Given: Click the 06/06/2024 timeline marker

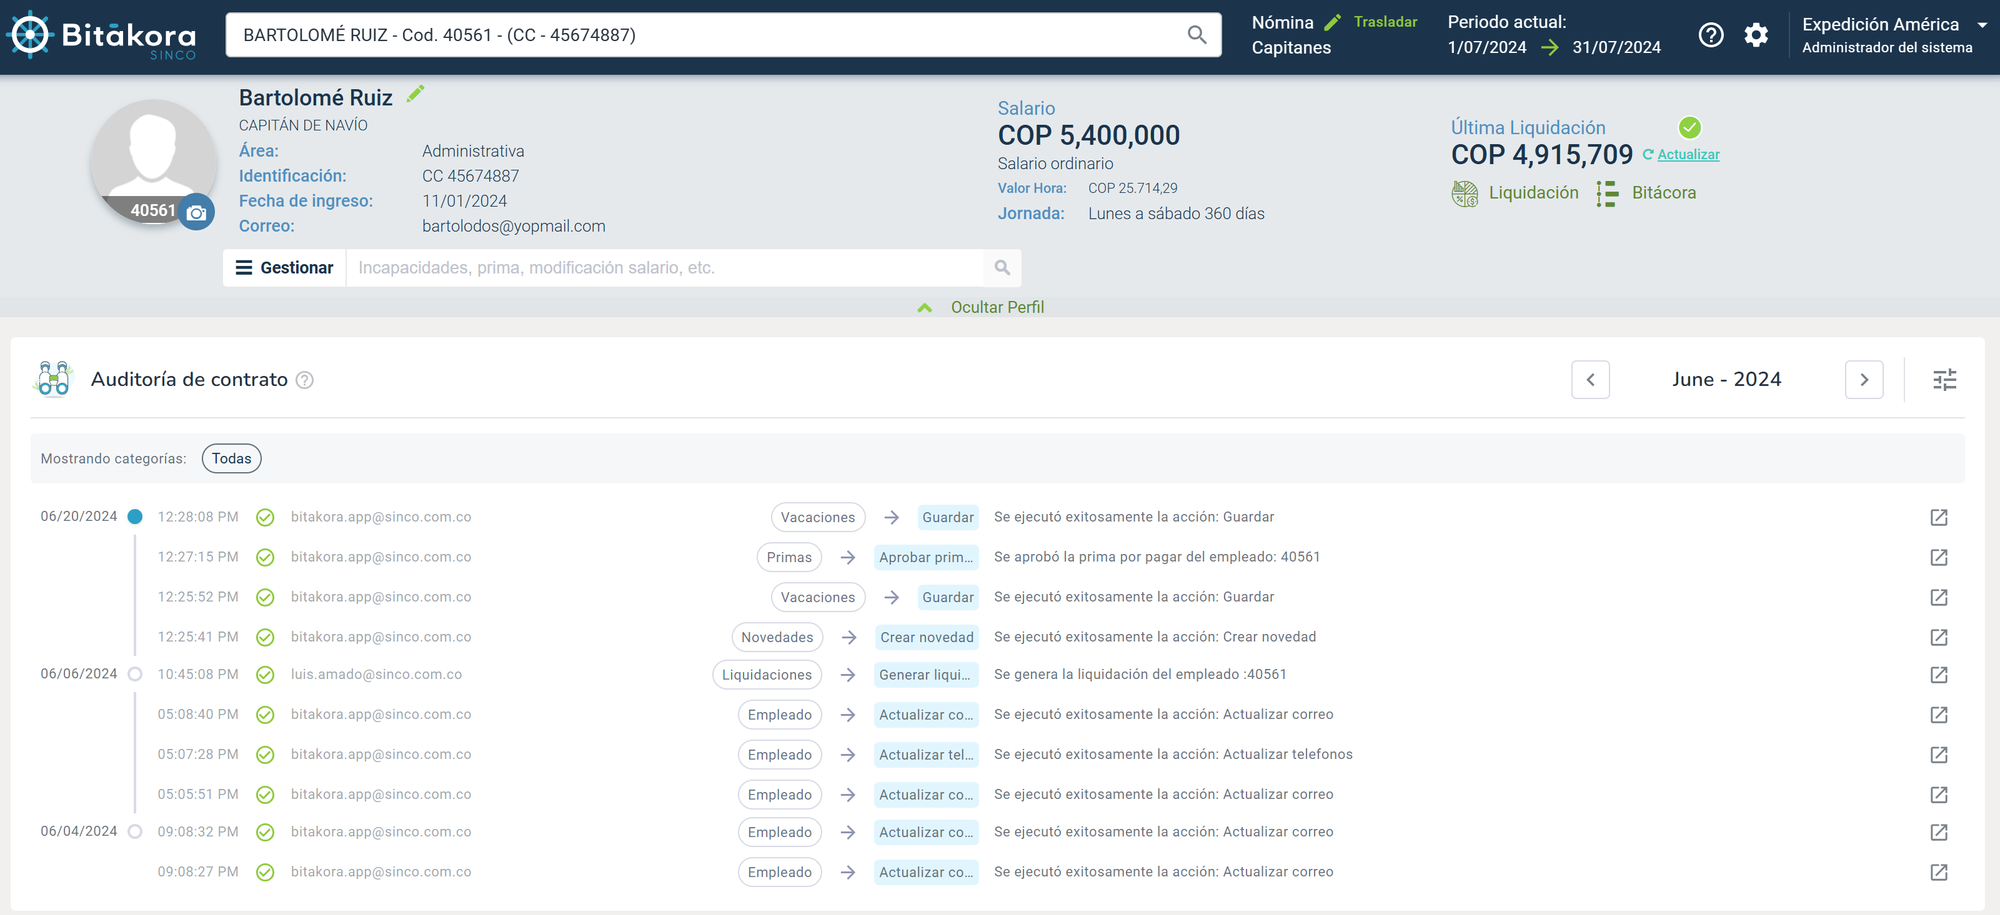Looking at the screenshot, I should tap(135, 675).
